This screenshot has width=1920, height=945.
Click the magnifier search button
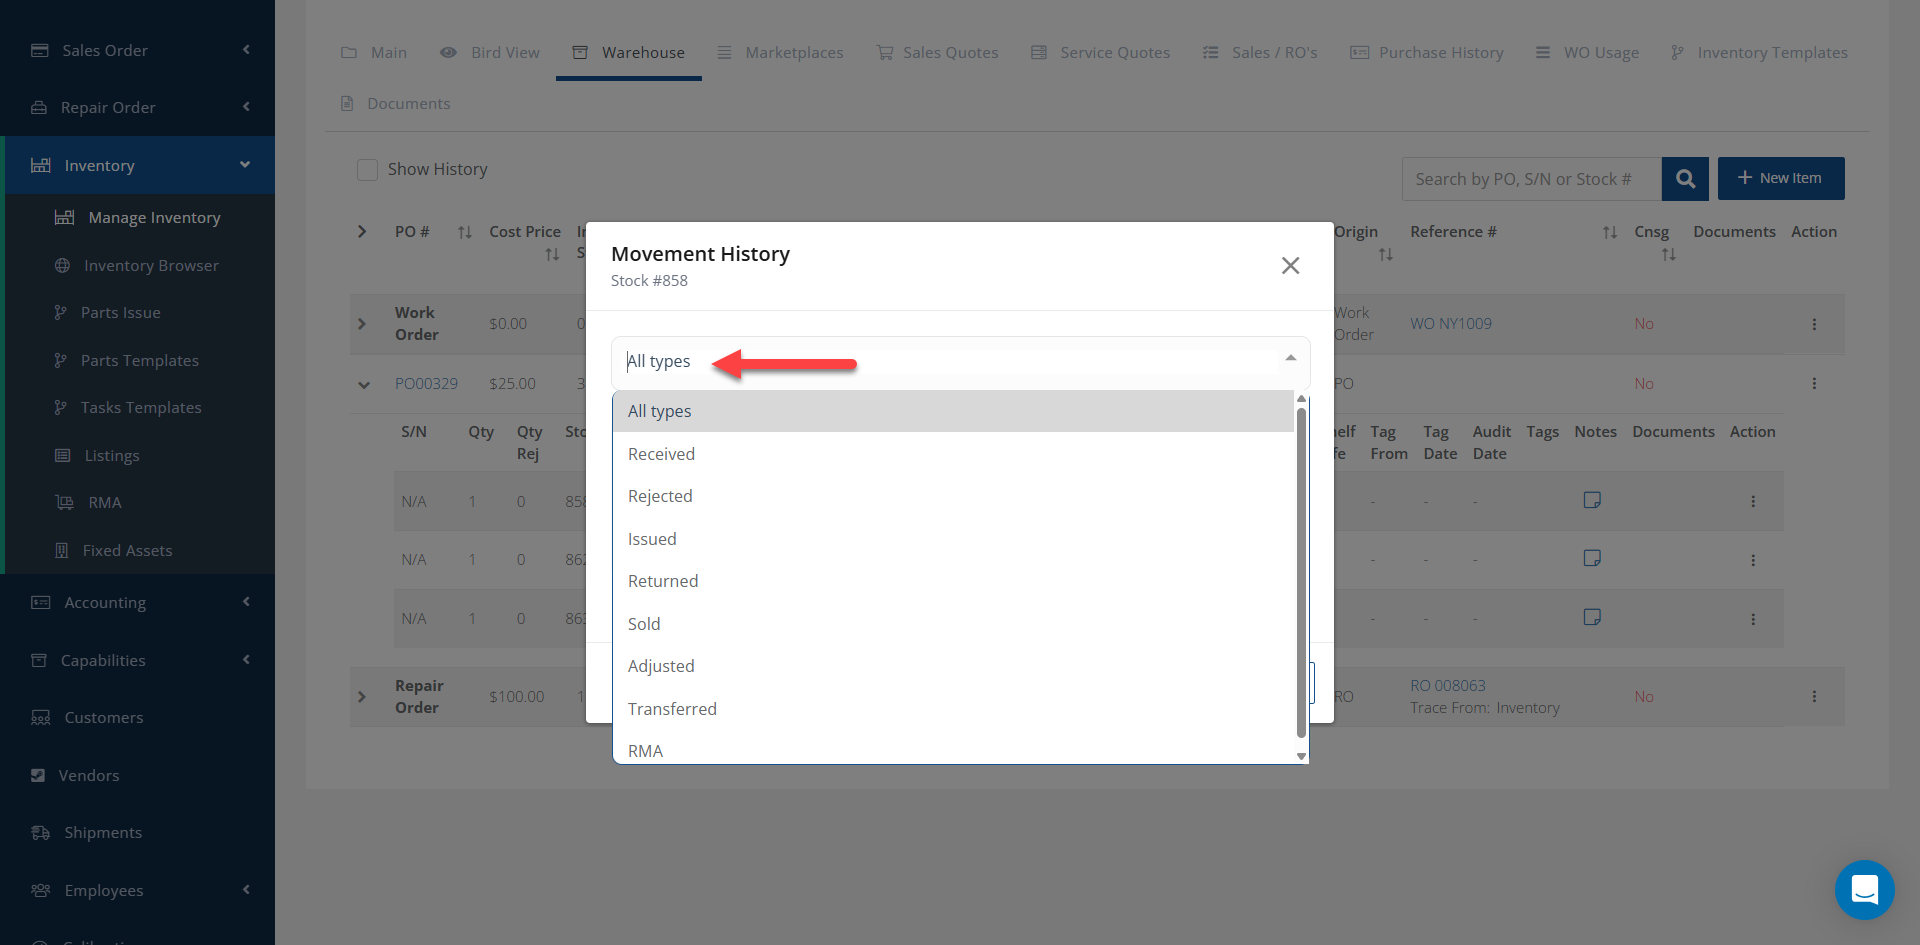click(1685, 179)
